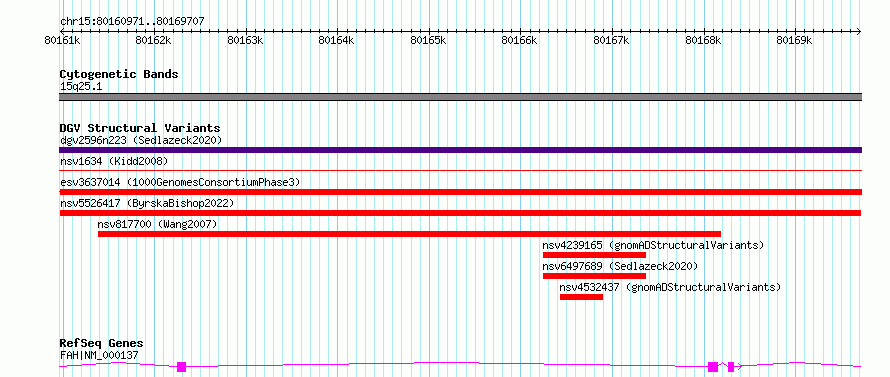Click the nsv4532437 gnomAD label text
890x377 pixels.
(x=670, y=287)
